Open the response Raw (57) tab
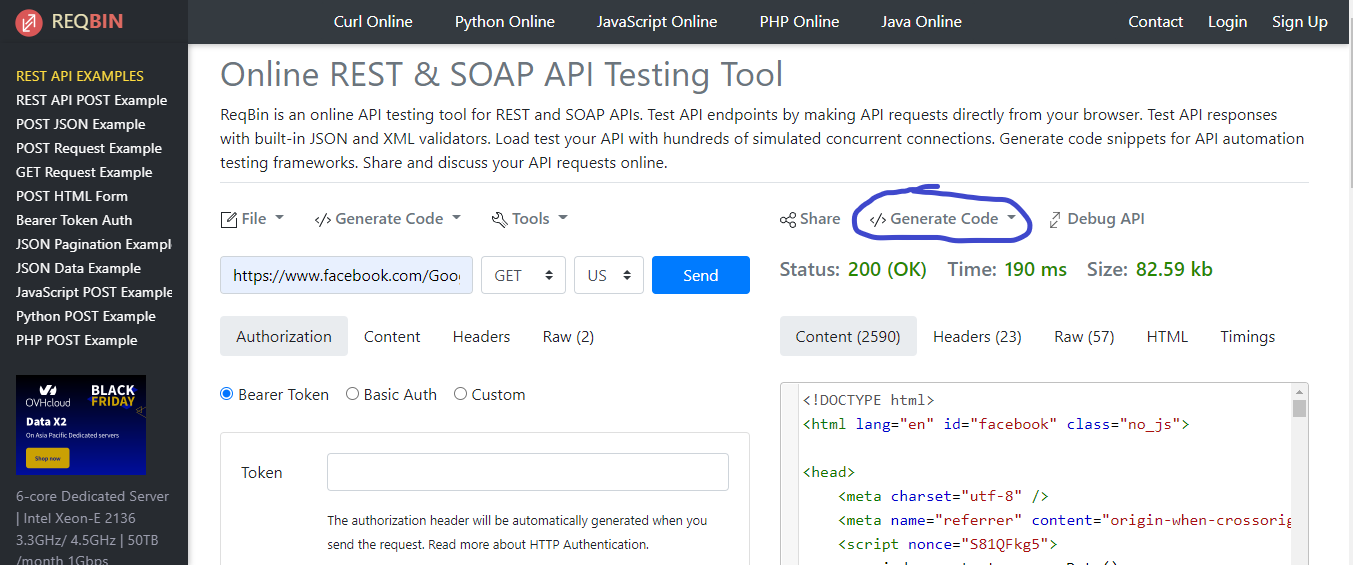The height and width of the screenshot is (565, 1353). [1084, 336]
